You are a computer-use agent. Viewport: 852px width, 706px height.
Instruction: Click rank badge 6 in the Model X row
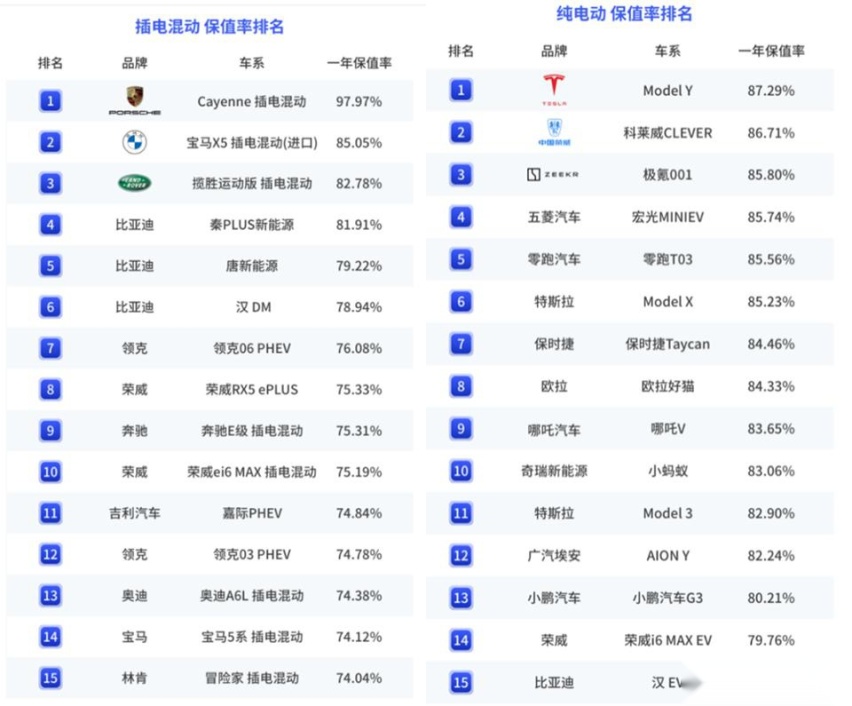[461, 302]
